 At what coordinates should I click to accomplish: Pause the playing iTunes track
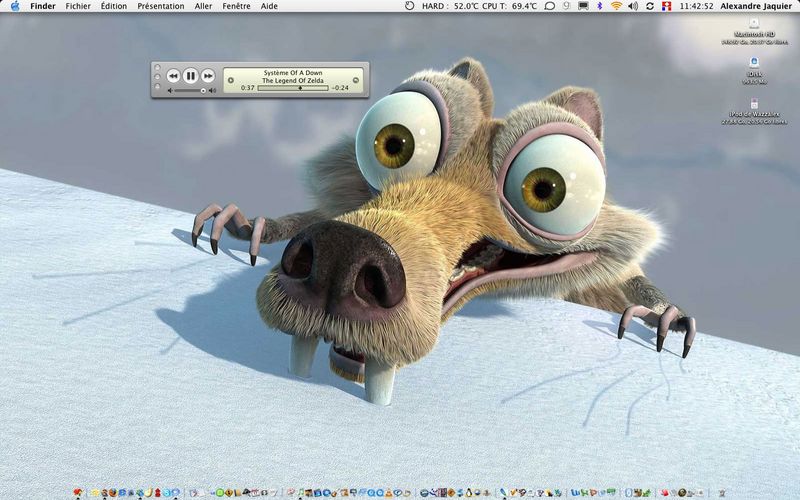point(190,75)
